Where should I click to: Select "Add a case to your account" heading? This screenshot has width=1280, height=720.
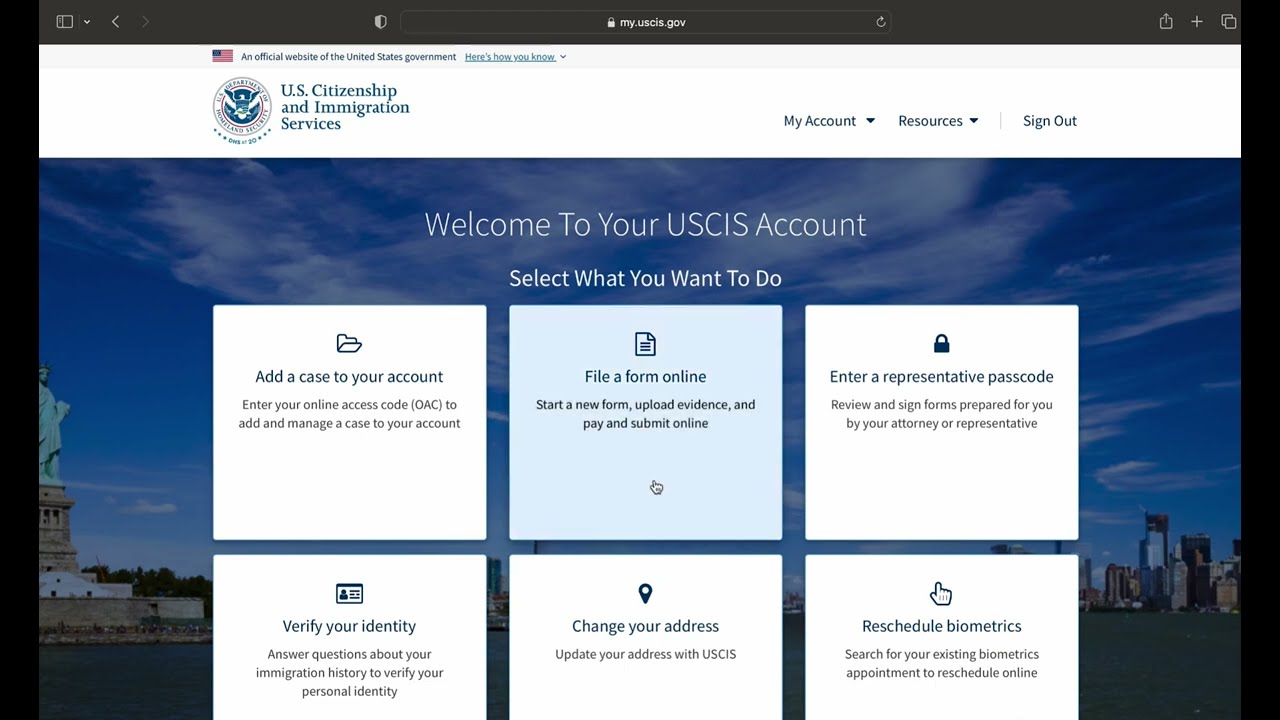(349, 376)
